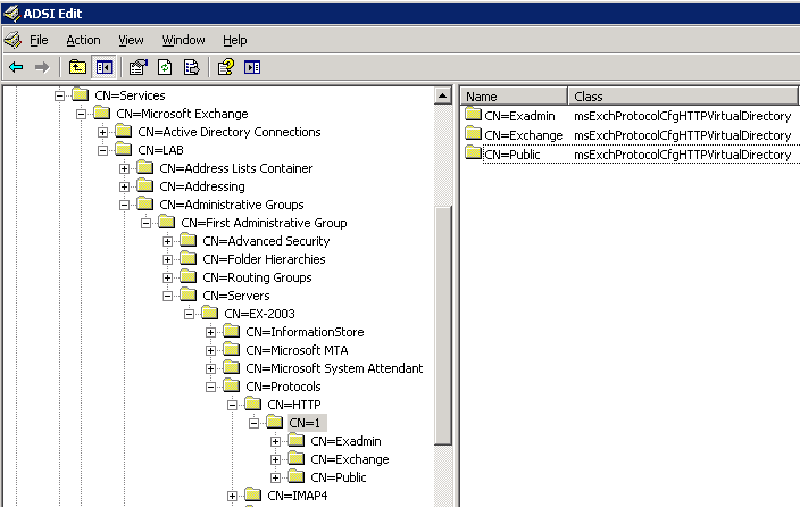This screenshot has width=800, height=507.
Task: Click the Back arrow toolbar icon
Action: tap(16, 67)
